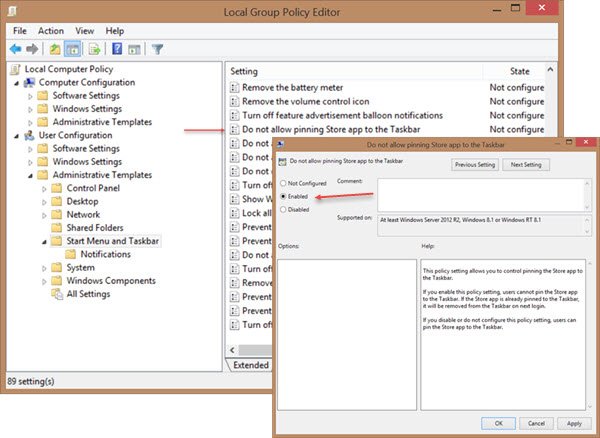Screen dimensions: 600x438
Task: Click the Next Setting button
Action: (527, 164)
